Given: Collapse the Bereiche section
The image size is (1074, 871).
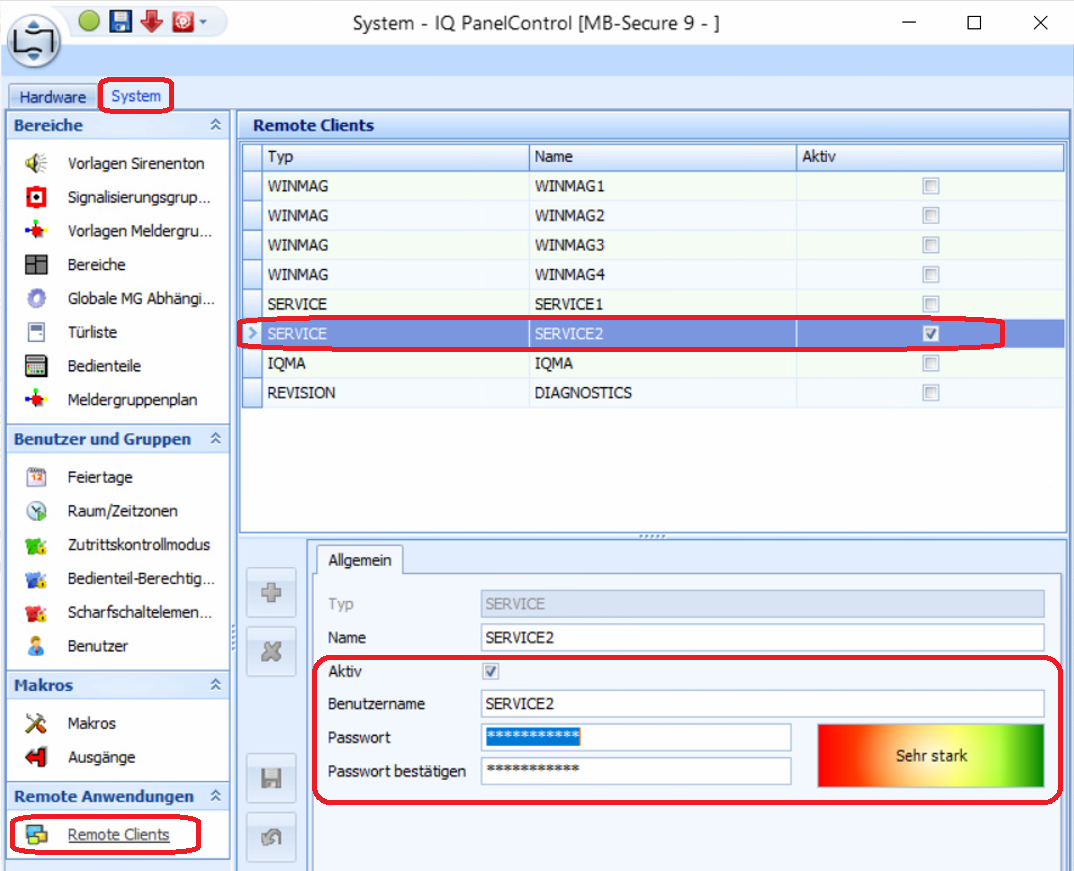Looking at the screenshot, I should click(215, 125).
